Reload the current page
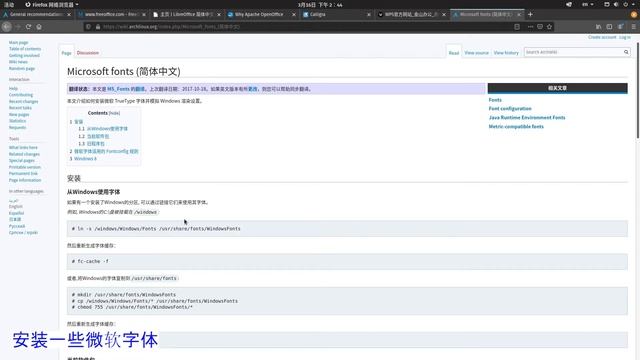640x360 pixels. point(28,27)
